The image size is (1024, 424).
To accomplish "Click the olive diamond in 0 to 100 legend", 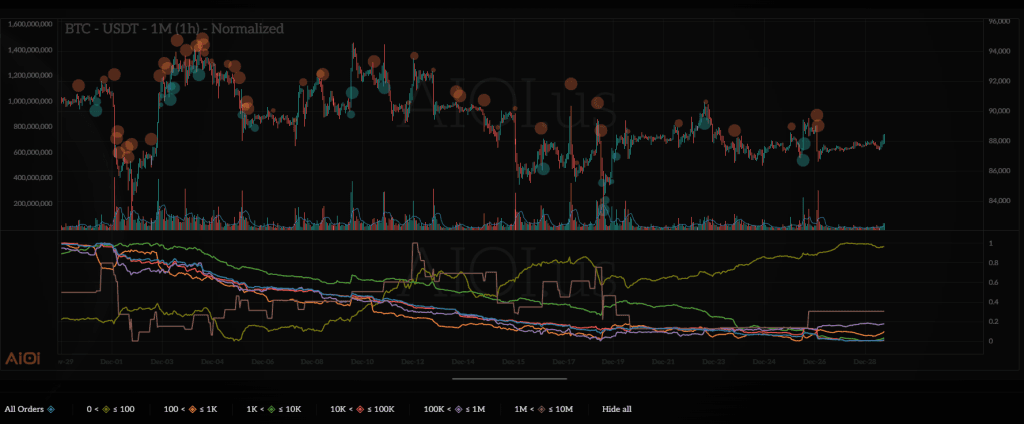I will [106, 408].
